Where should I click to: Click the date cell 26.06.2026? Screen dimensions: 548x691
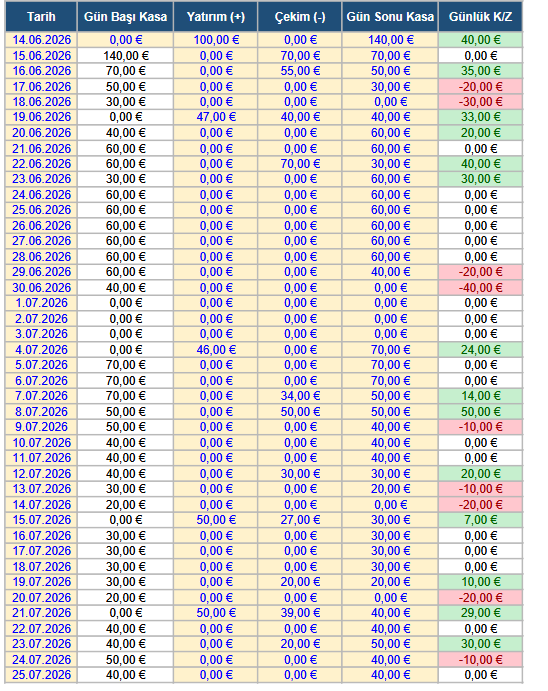[41, 226]
